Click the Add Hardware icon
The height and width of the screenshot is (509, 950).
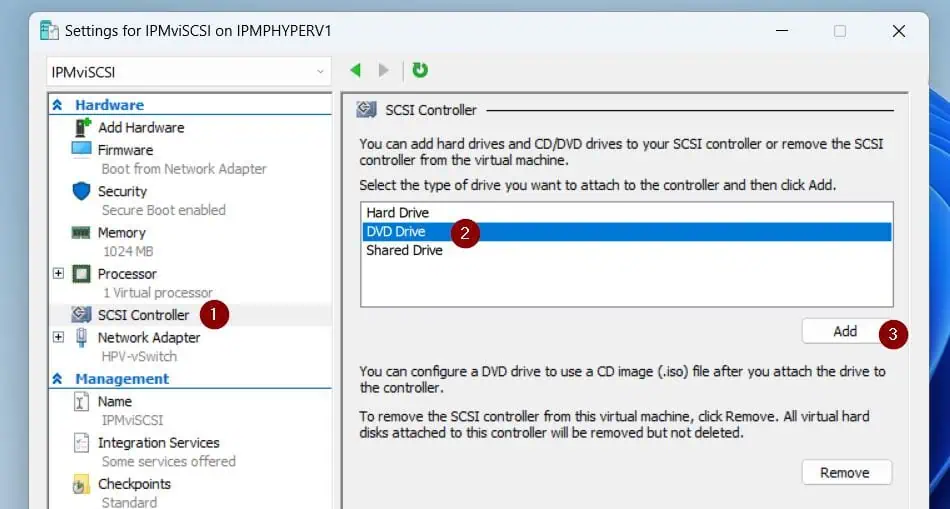(x=82, y=127)
